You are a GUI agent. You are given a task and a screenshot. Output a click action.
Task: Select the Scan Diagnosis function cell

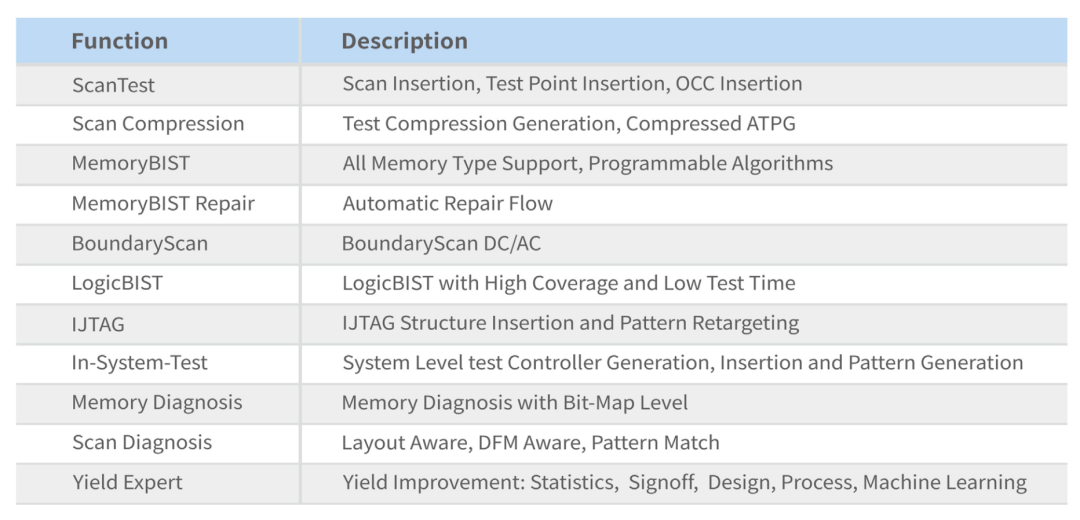[x=142, y=442]
